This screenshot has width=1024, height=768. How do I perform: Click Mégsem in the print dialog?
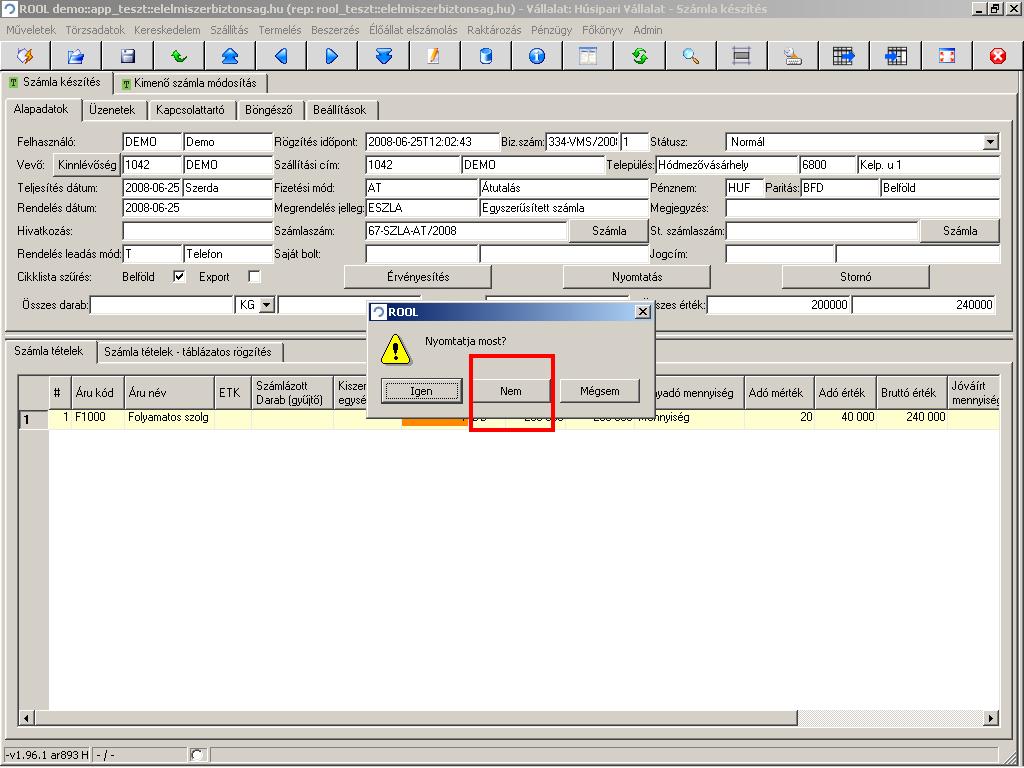pyautogui.click(x=600, y=391)
